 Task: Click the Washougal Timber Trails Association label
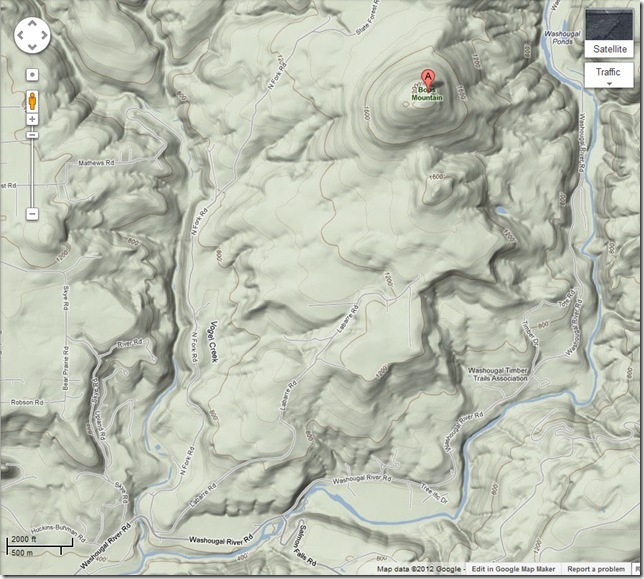497,374
